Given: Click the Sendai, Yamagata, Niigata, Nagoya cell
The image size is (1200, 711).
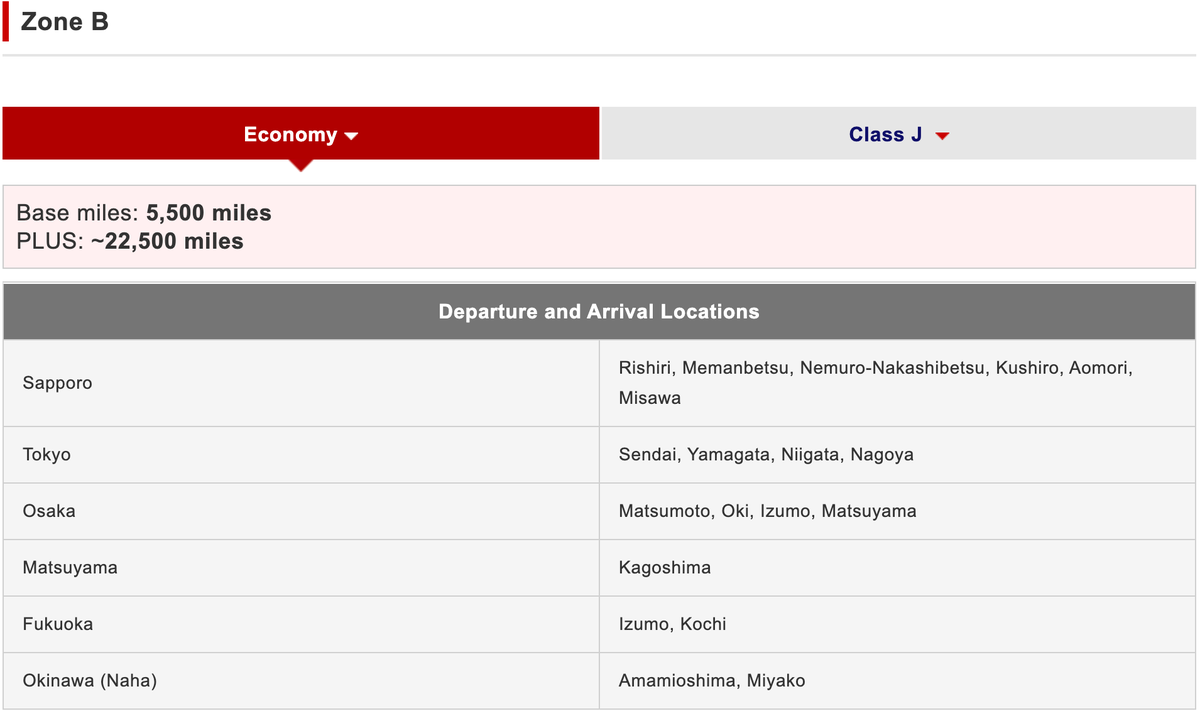Looking at the screenshot, I should tap(766, 455).
